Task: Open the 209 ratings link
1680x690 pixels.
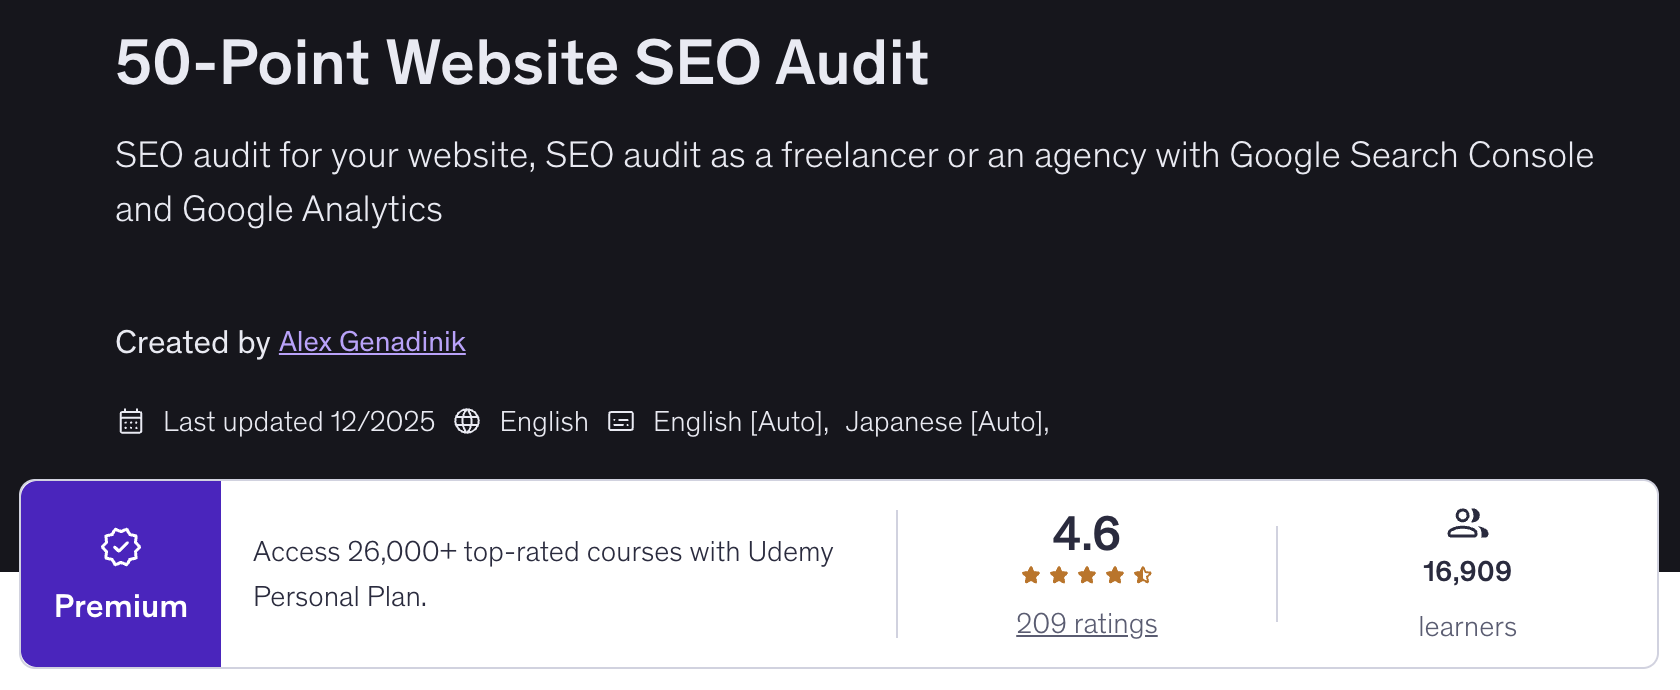Action: [x=1086, y=624]
